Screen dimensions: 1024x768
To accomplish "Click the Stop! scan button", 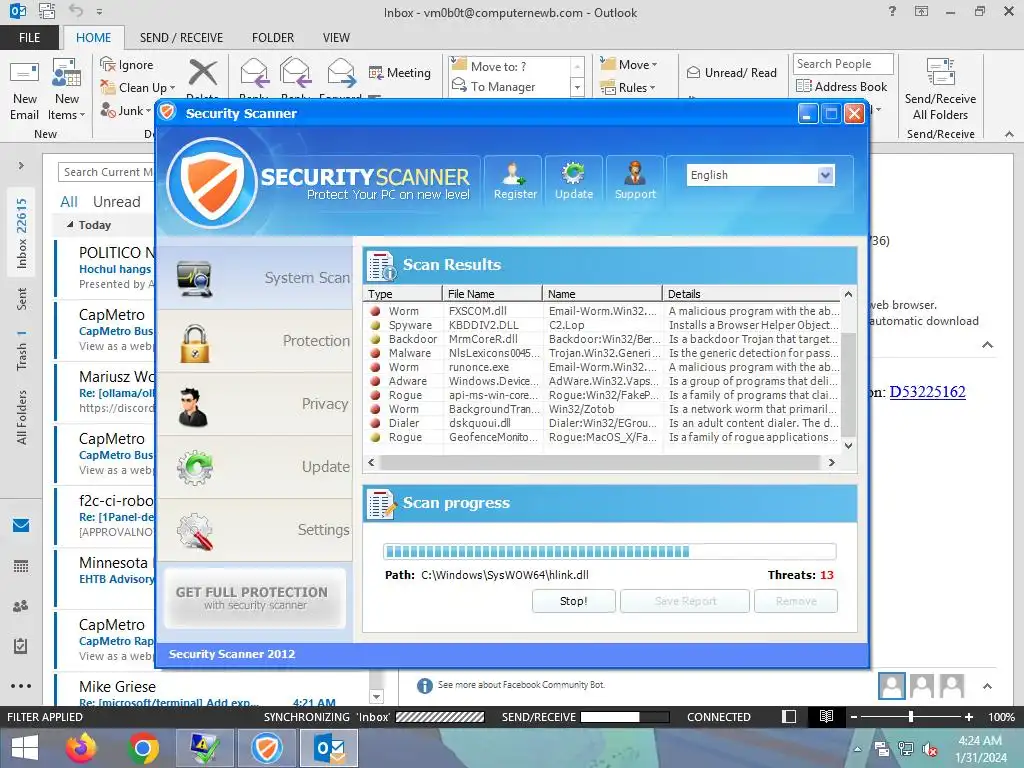I will 573,601.
